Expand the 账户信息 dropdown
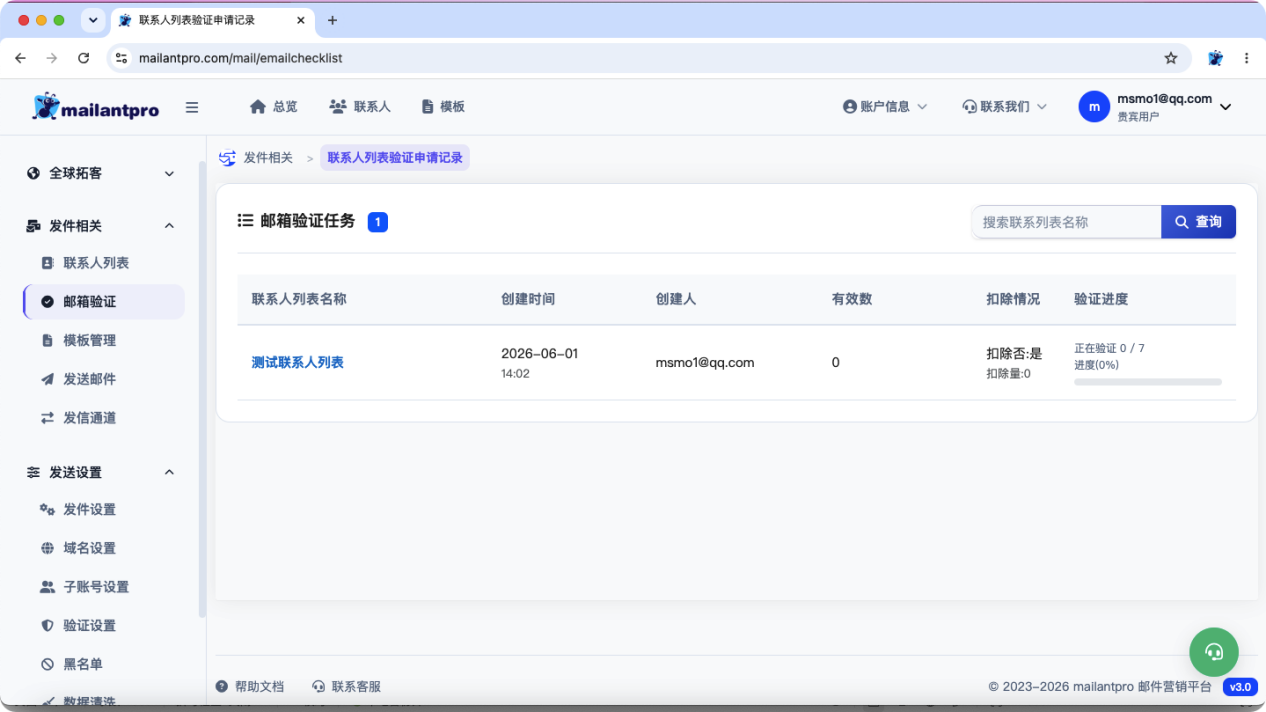The height and width of the screenshot is (712, 1266). tap(885, 106)
